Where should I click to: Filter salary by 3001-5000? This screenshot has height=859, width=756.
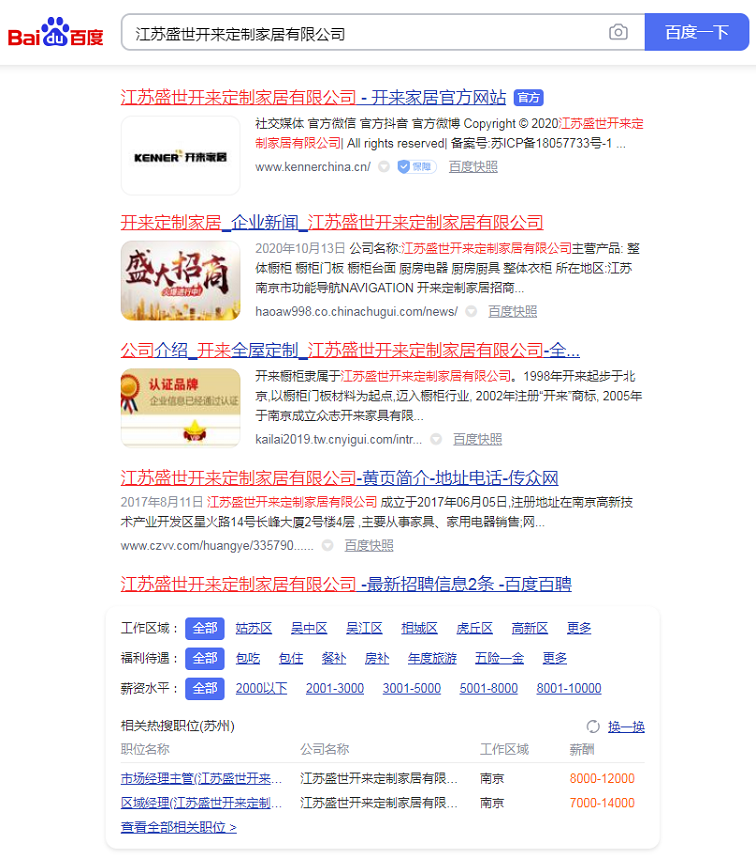click(412, 689)
